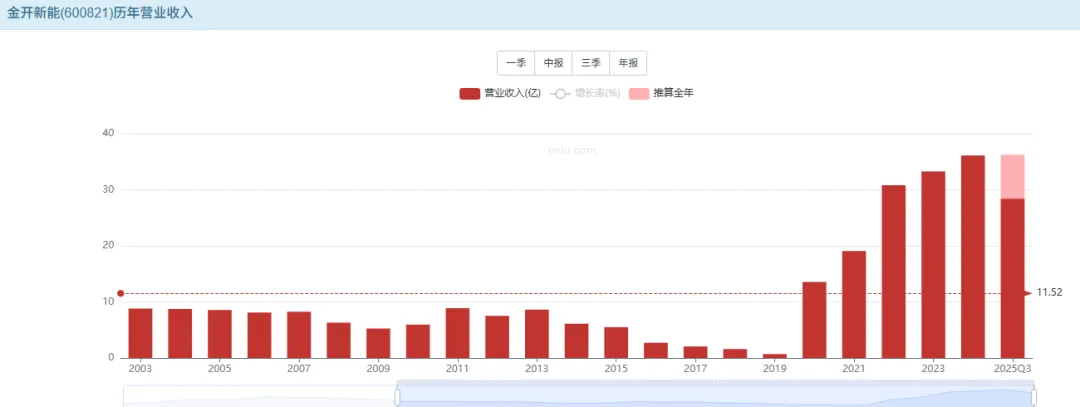
Task: Click the 40 y-axis label
Action: pyautogui.click(x=107, y=133)
